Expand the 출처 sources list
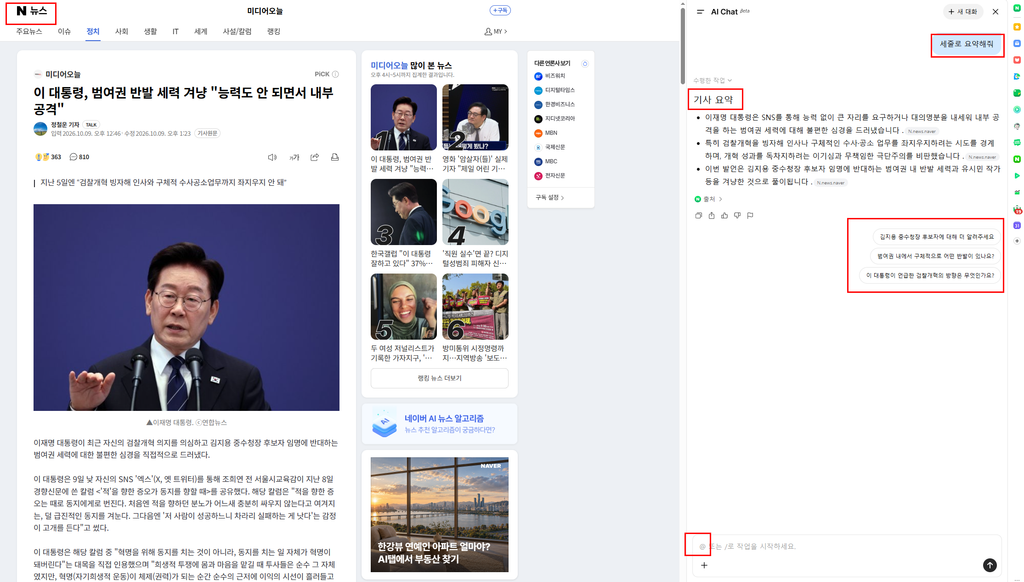Image resolution: width=1024 pixels, height=582 pixels. coord(709,199)
